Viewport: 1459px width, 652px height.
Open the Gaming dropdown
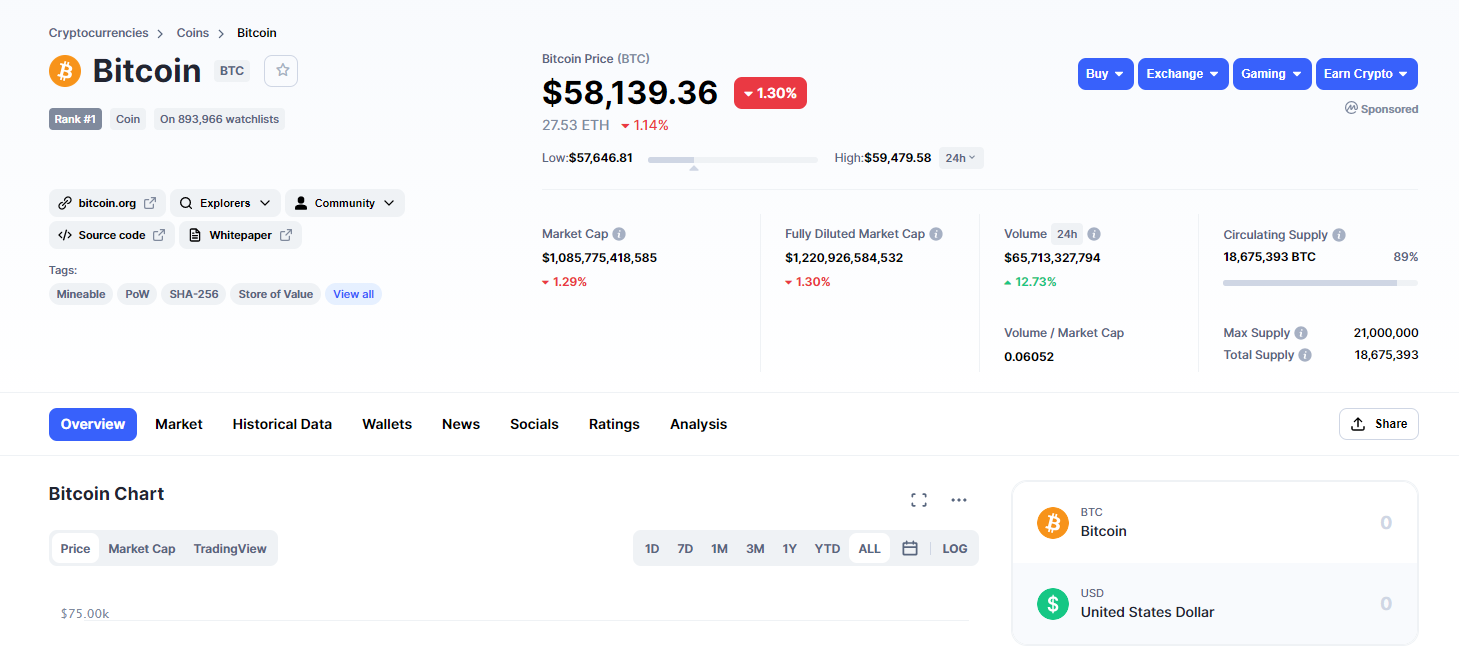coord(1272,74)
